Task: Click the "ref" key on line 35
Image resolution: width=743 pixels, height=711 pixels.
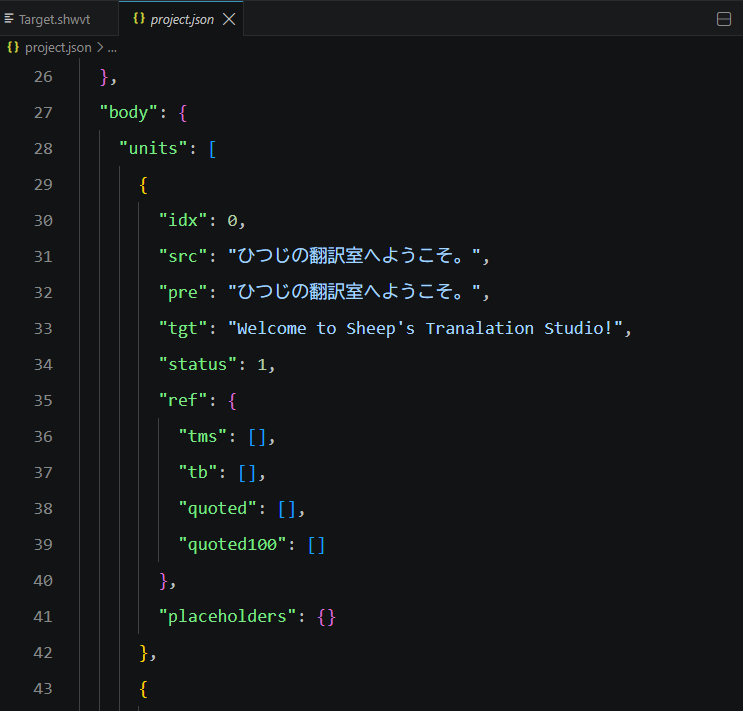Action: tap(182, 401)
